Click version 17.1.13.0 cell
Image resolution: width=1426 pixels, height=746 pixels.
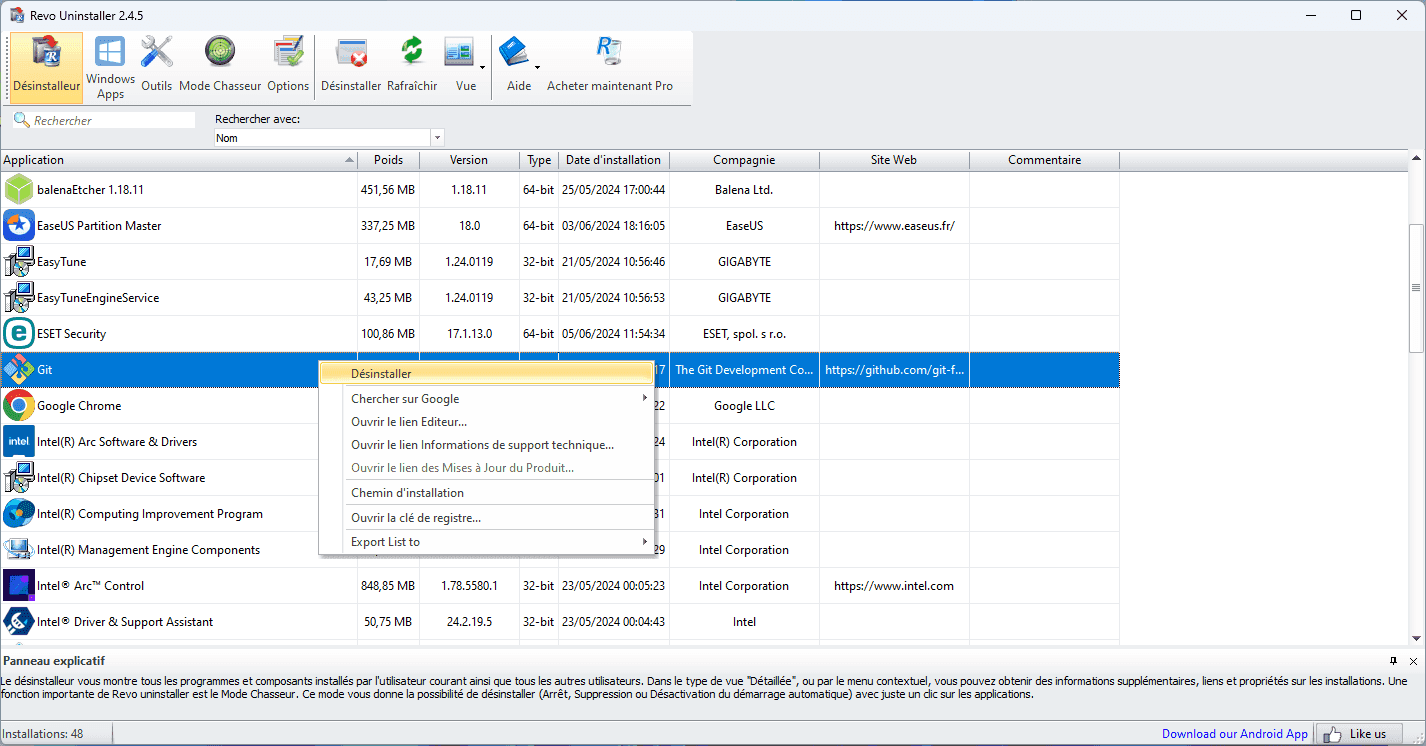point(469,333)
